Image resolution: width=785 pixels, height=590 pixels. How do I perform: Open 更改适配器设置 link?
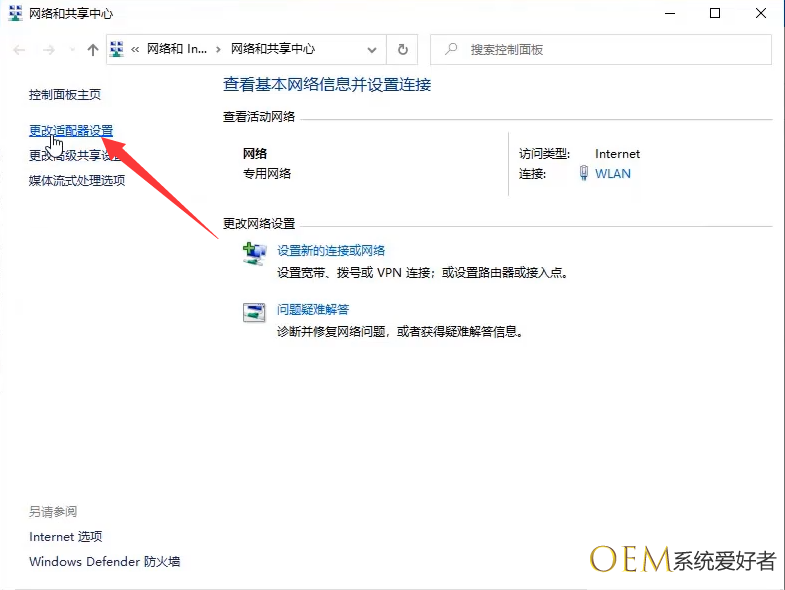(x=71, y=131)
